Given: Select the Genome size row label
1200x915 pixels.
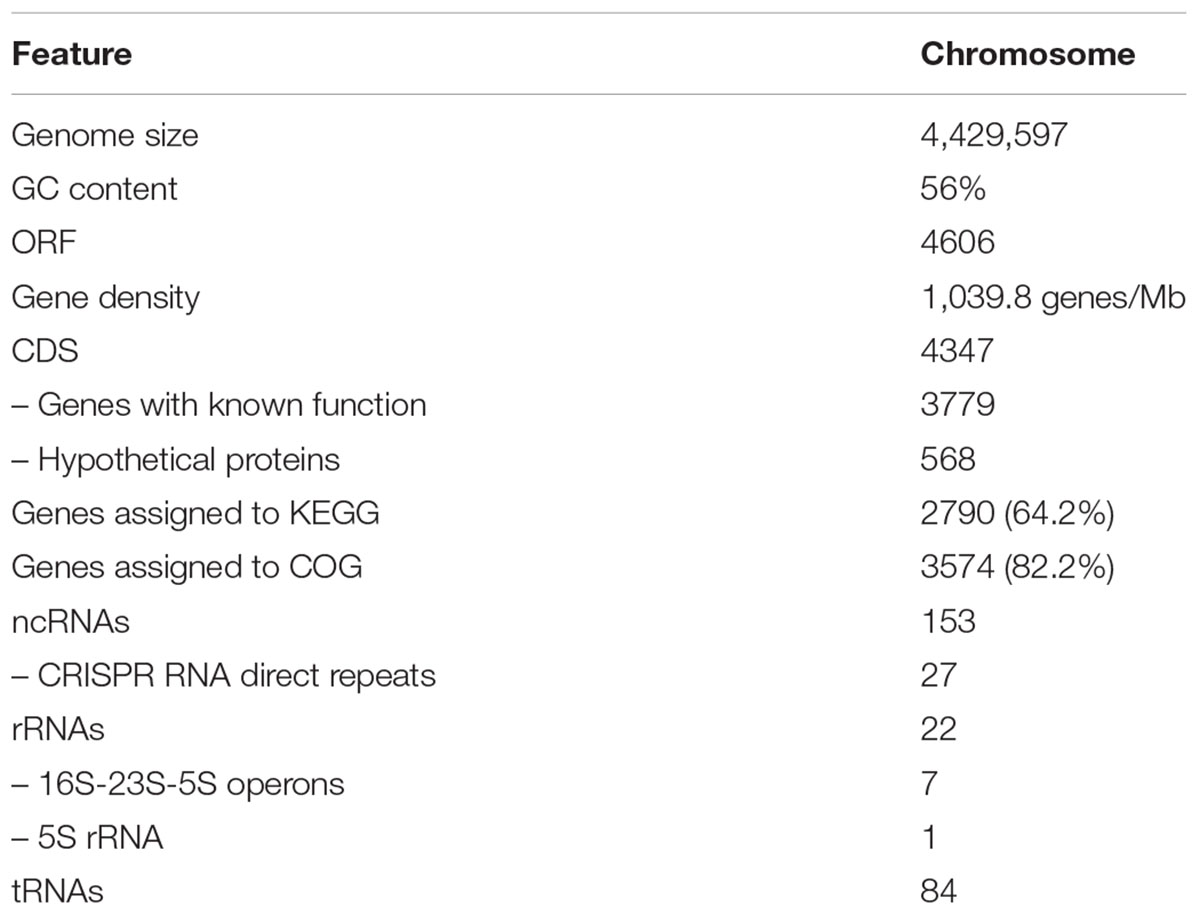Looking at the screenshot, I should pyautogui.click(x=105, y=135).
